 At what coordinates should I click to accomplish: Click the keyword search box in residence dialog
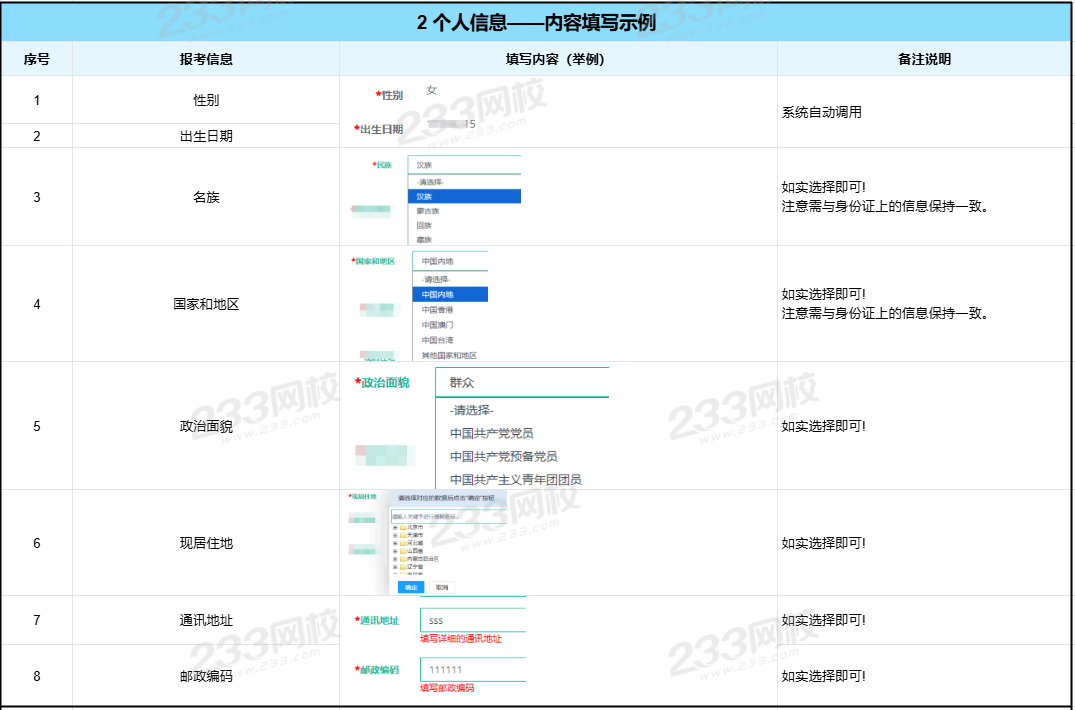point(449,517)
